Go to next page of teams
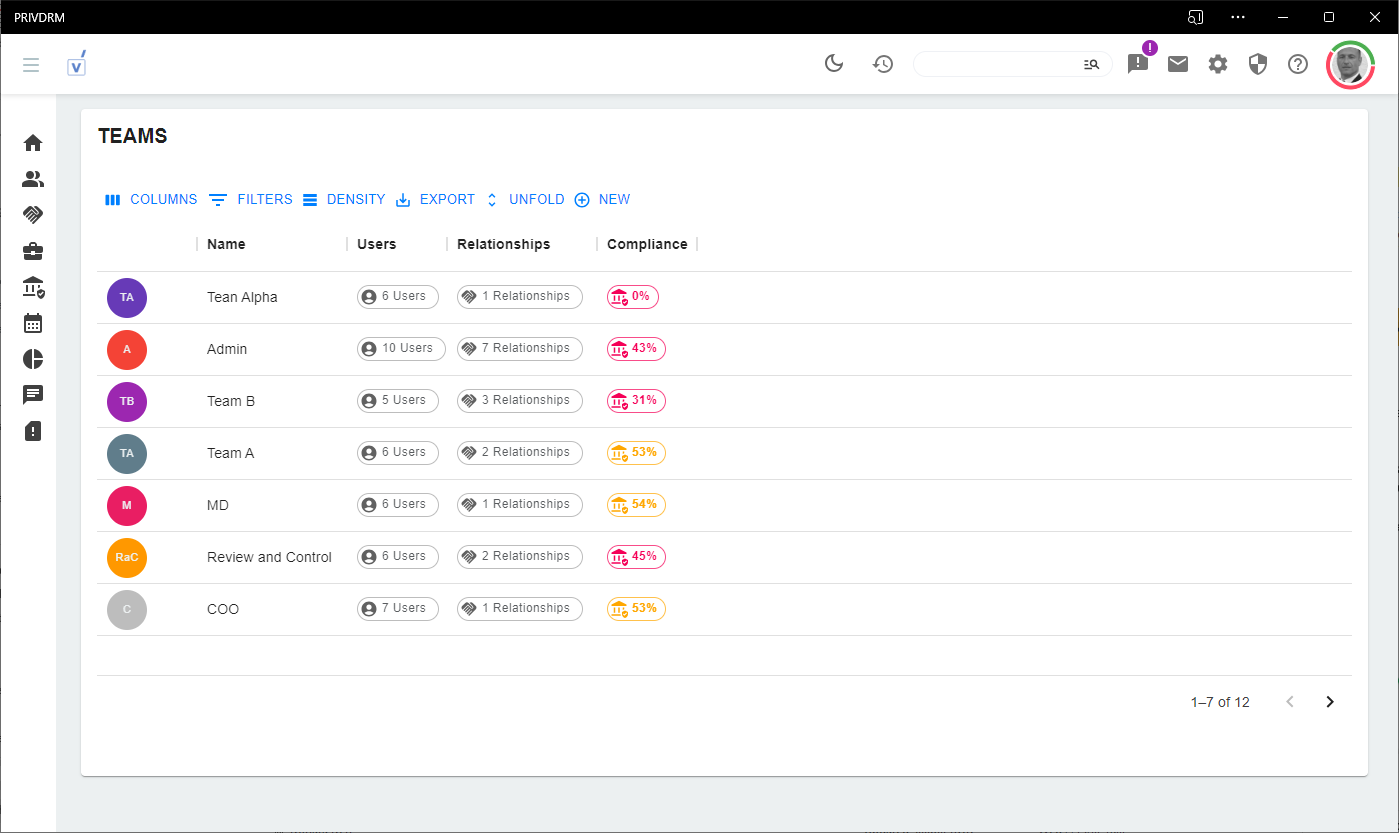 (x=1329, y=702)
